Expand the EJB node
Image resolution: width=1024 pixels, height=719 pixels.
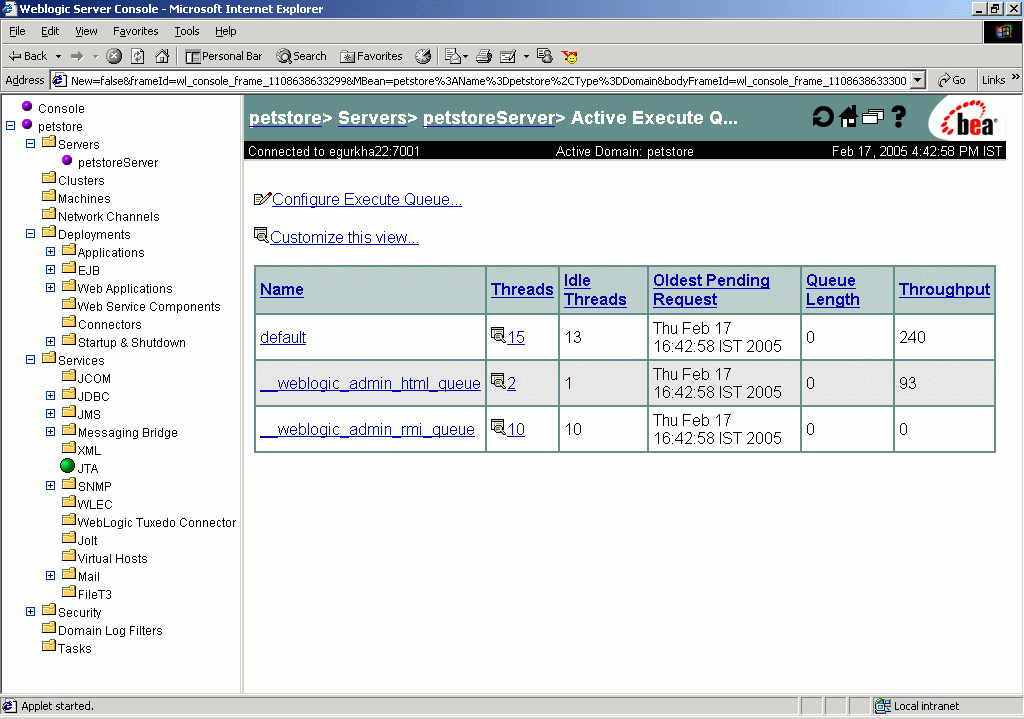(x=50, y=270)
